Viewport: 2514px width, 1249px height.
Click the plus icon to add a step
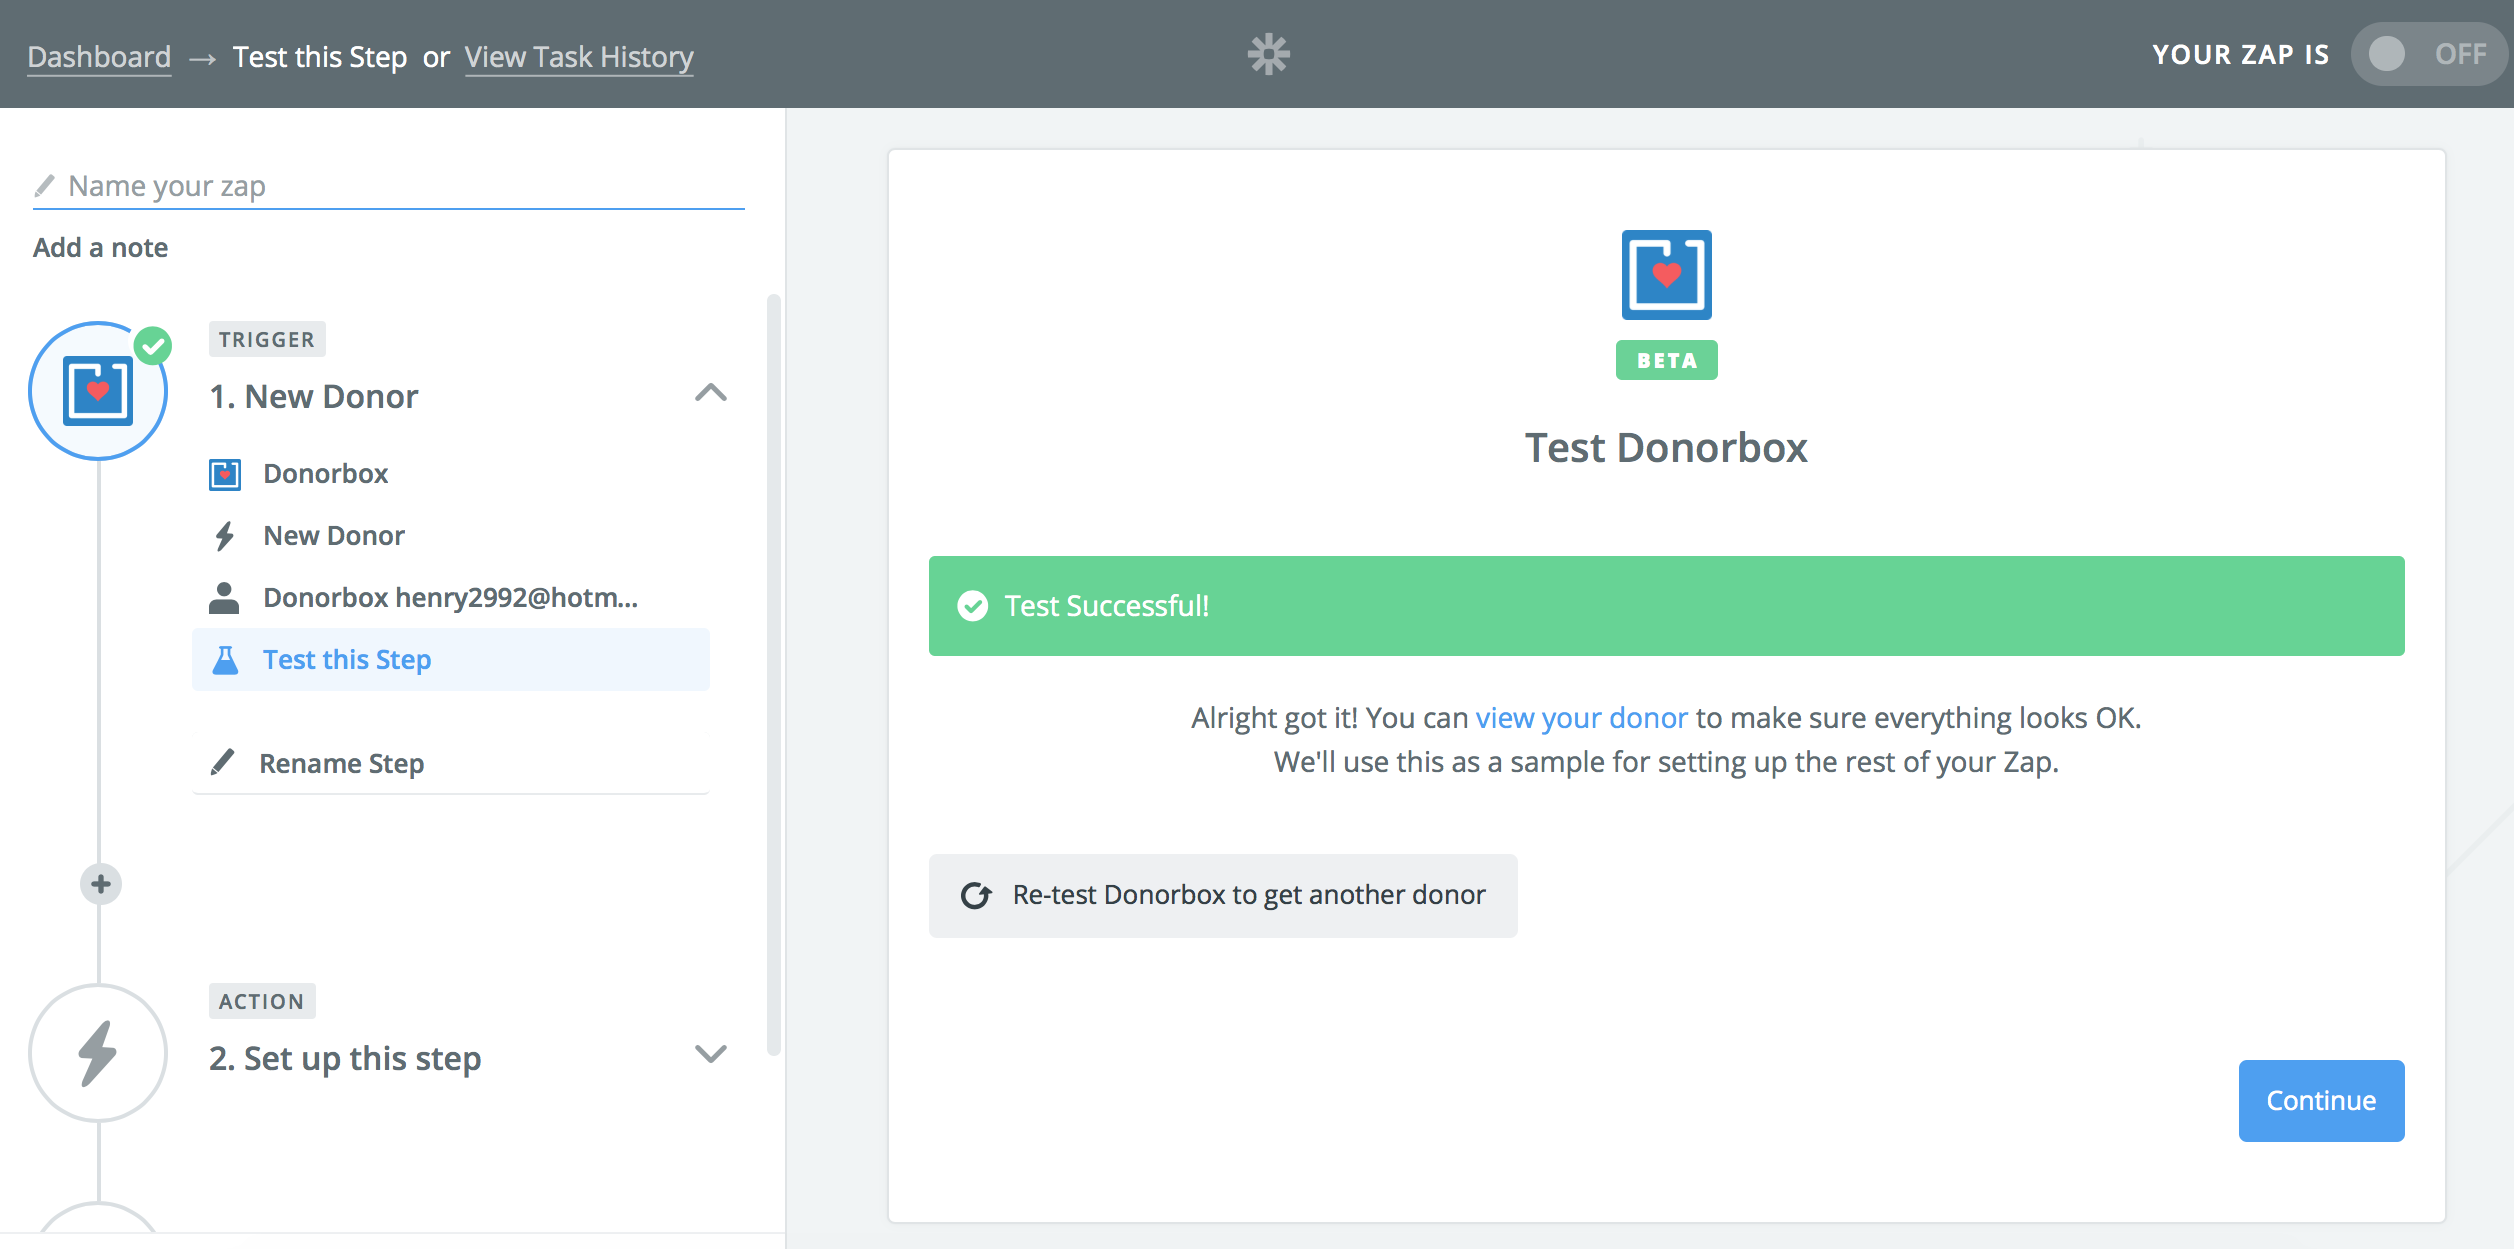tap(101, 884)
